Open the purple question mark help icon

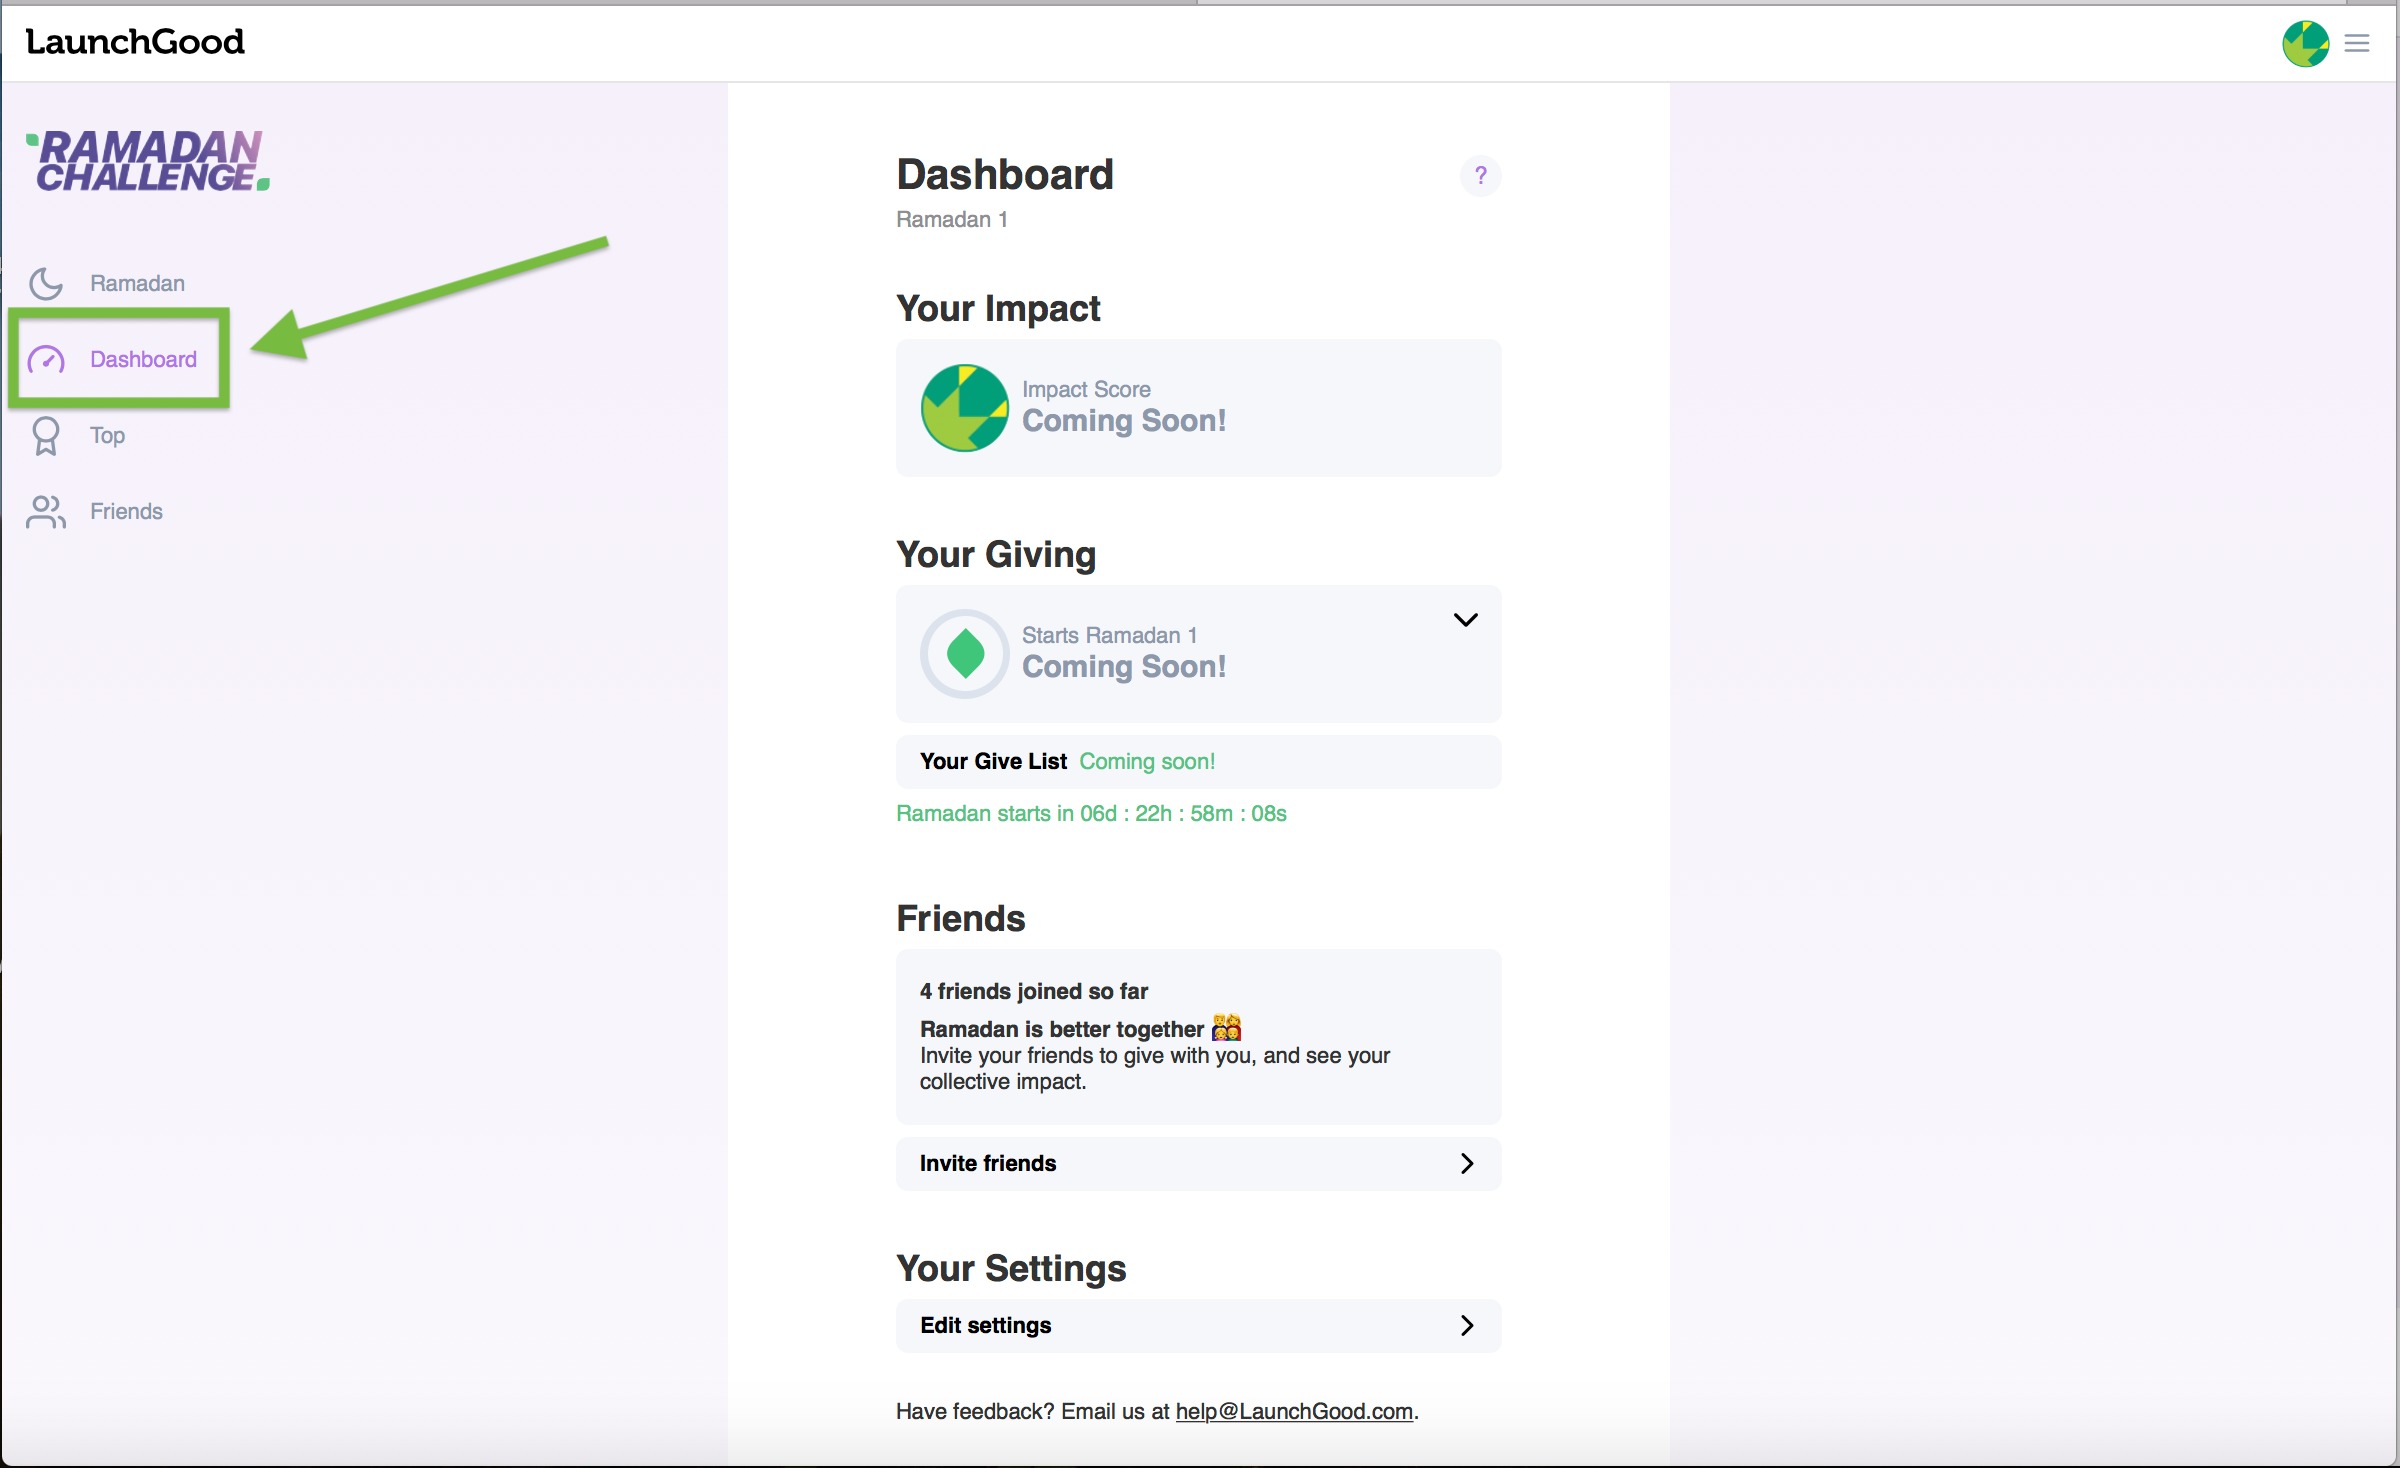1480,176
